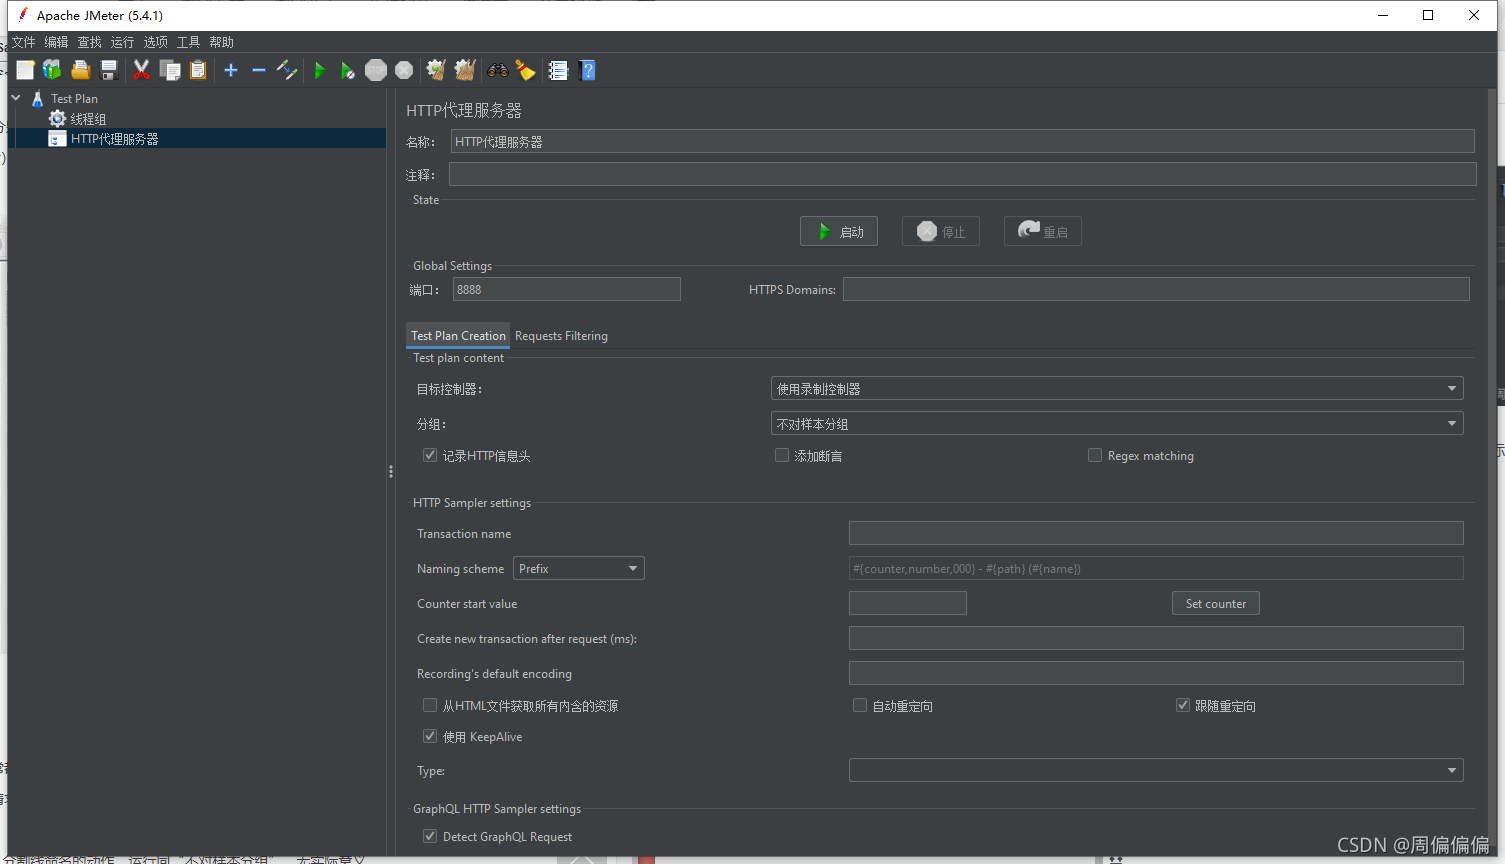
Task: Click the Test Plan flask icon in tree
Action: (x=37, y=99)
